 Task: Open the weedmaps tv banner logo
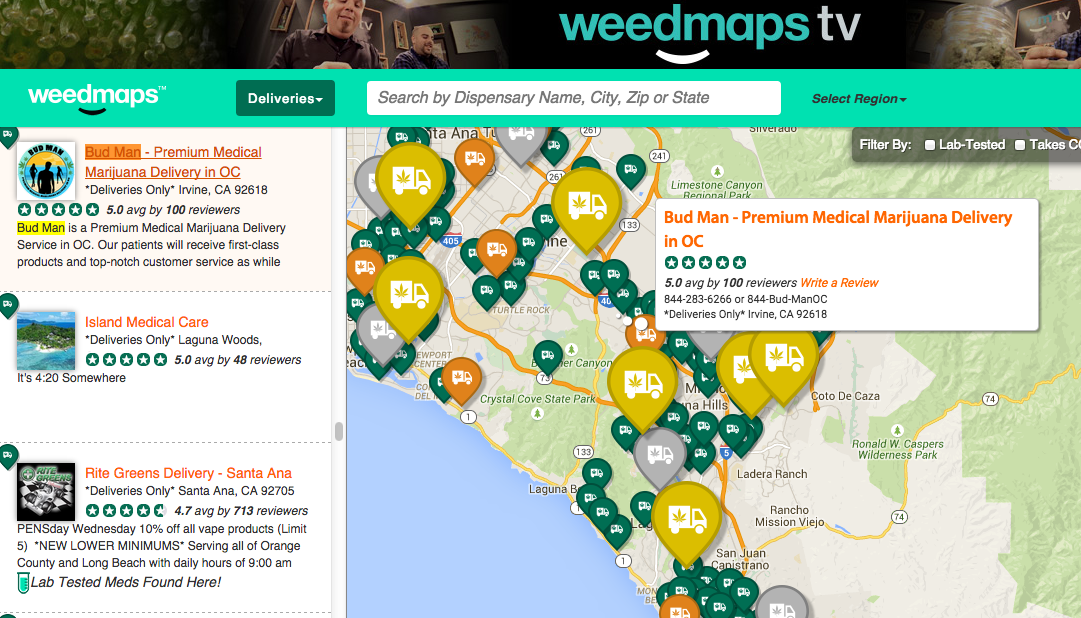click(x=710, y=31)
